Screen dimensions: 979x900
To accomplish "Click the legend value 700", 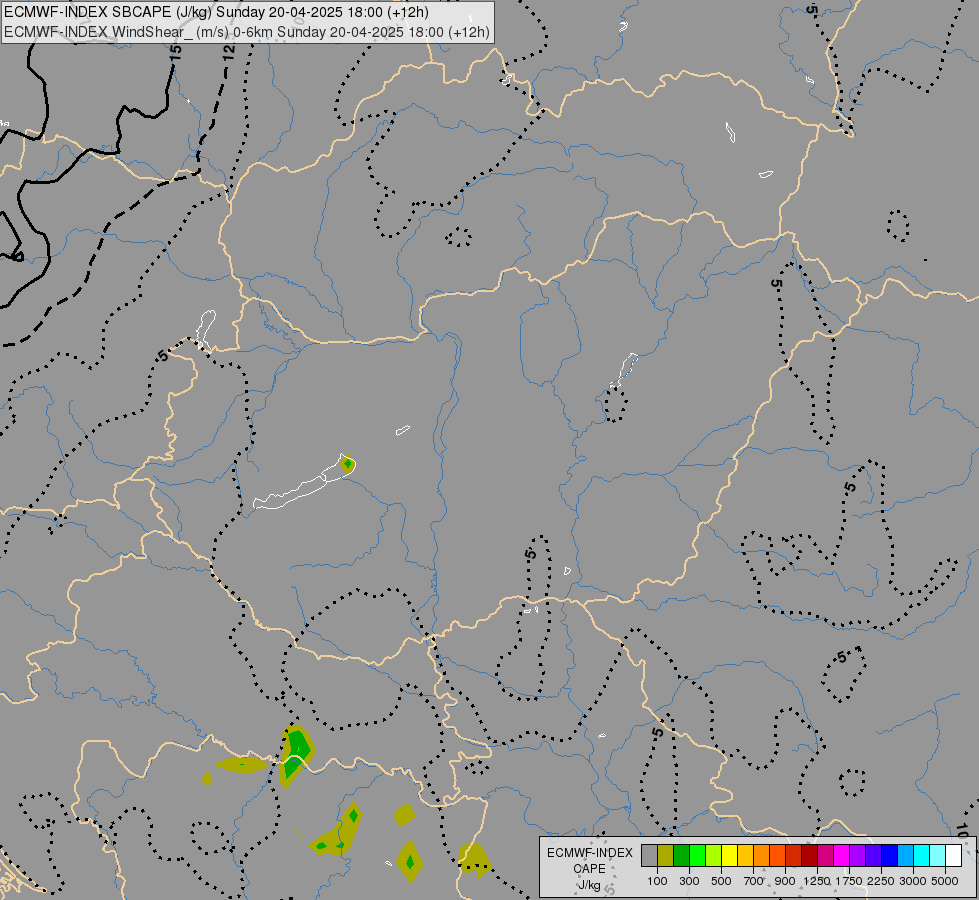I will [x=754, y=881].
